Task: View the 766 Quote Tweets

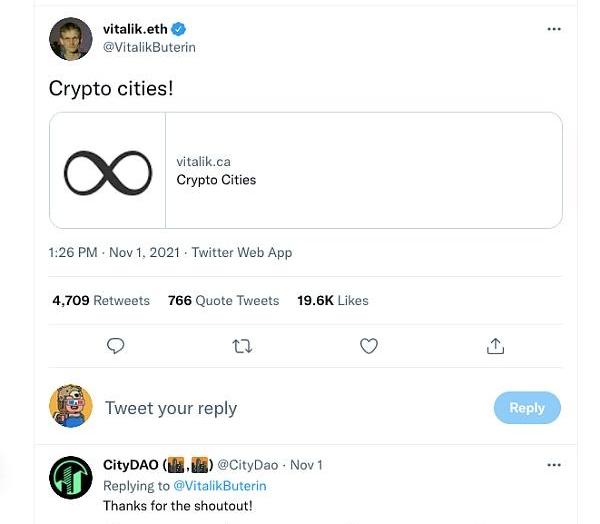Action: coord(223,300)
